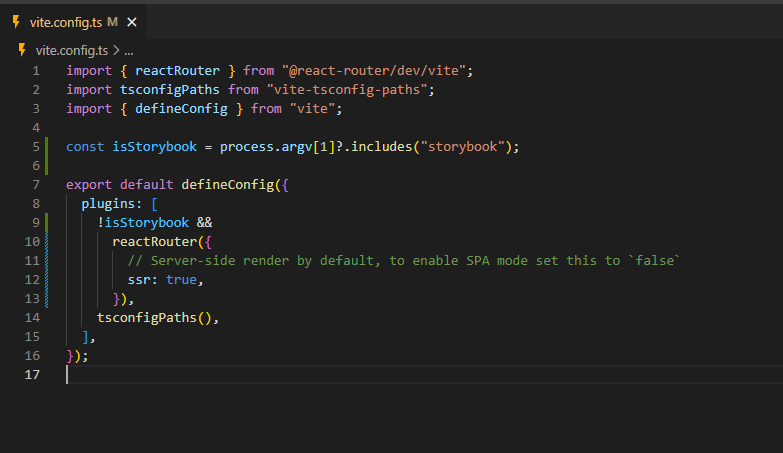783x453 pixels.
Task: Open vite.config.ts breadcrumb segment
Action: pyautogui.click(x=71, y=50)
